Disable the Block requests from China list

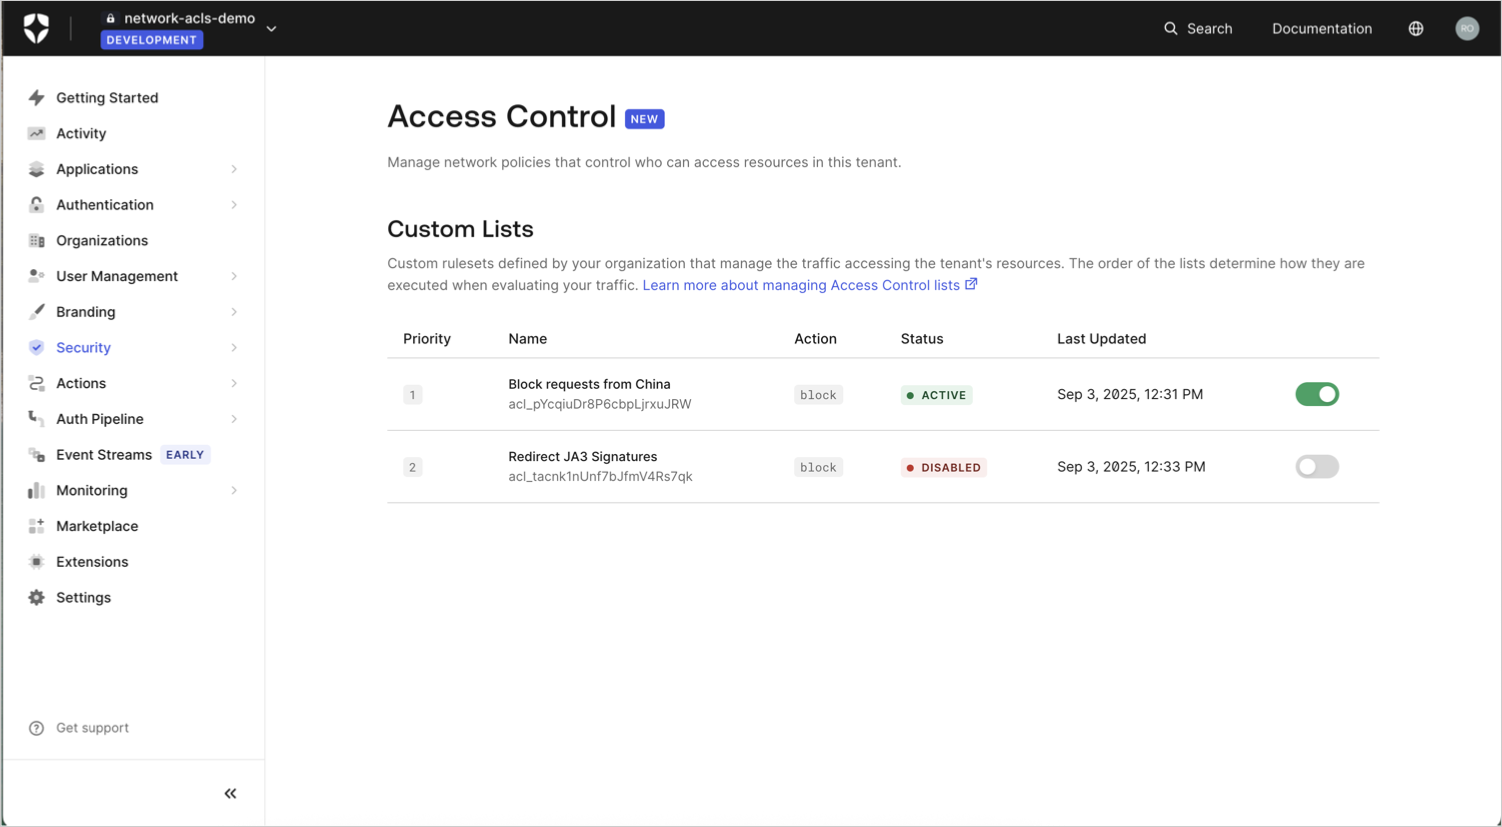coord(1316,394)
